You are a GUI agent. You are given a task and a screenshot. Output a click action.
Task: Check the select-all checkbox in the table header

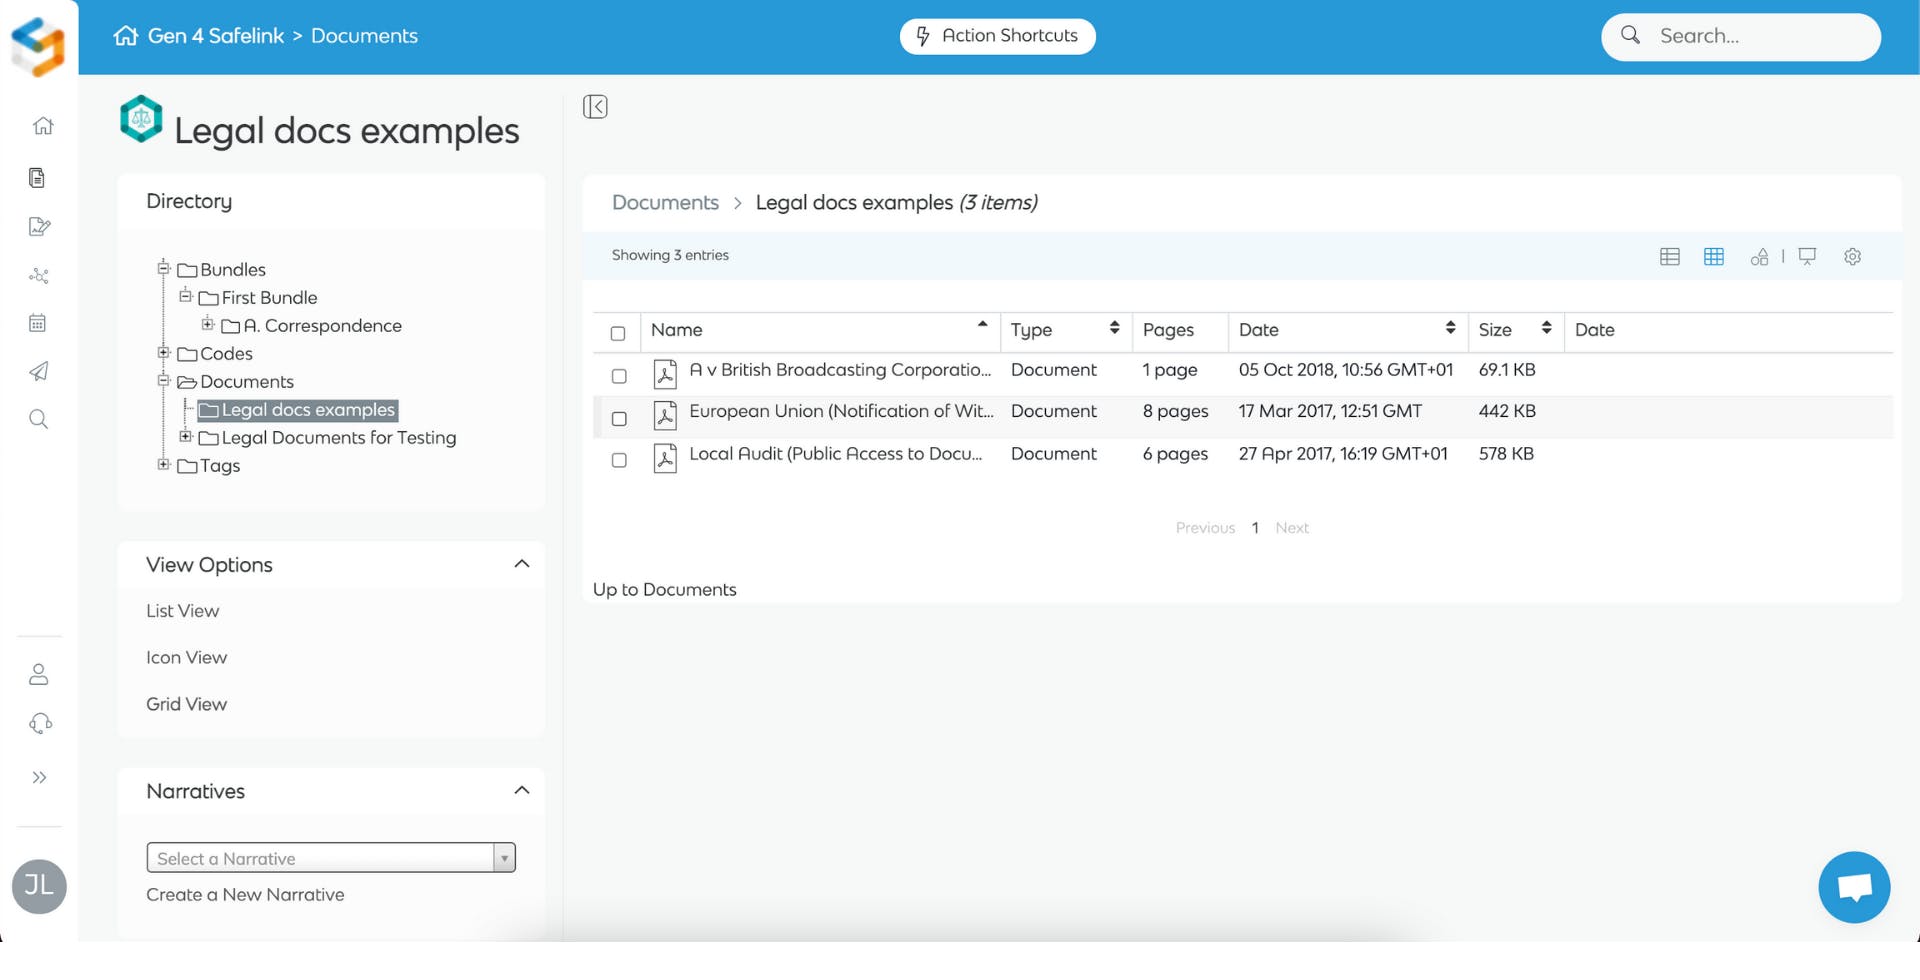pyautogui.click(x=618, y=333)
